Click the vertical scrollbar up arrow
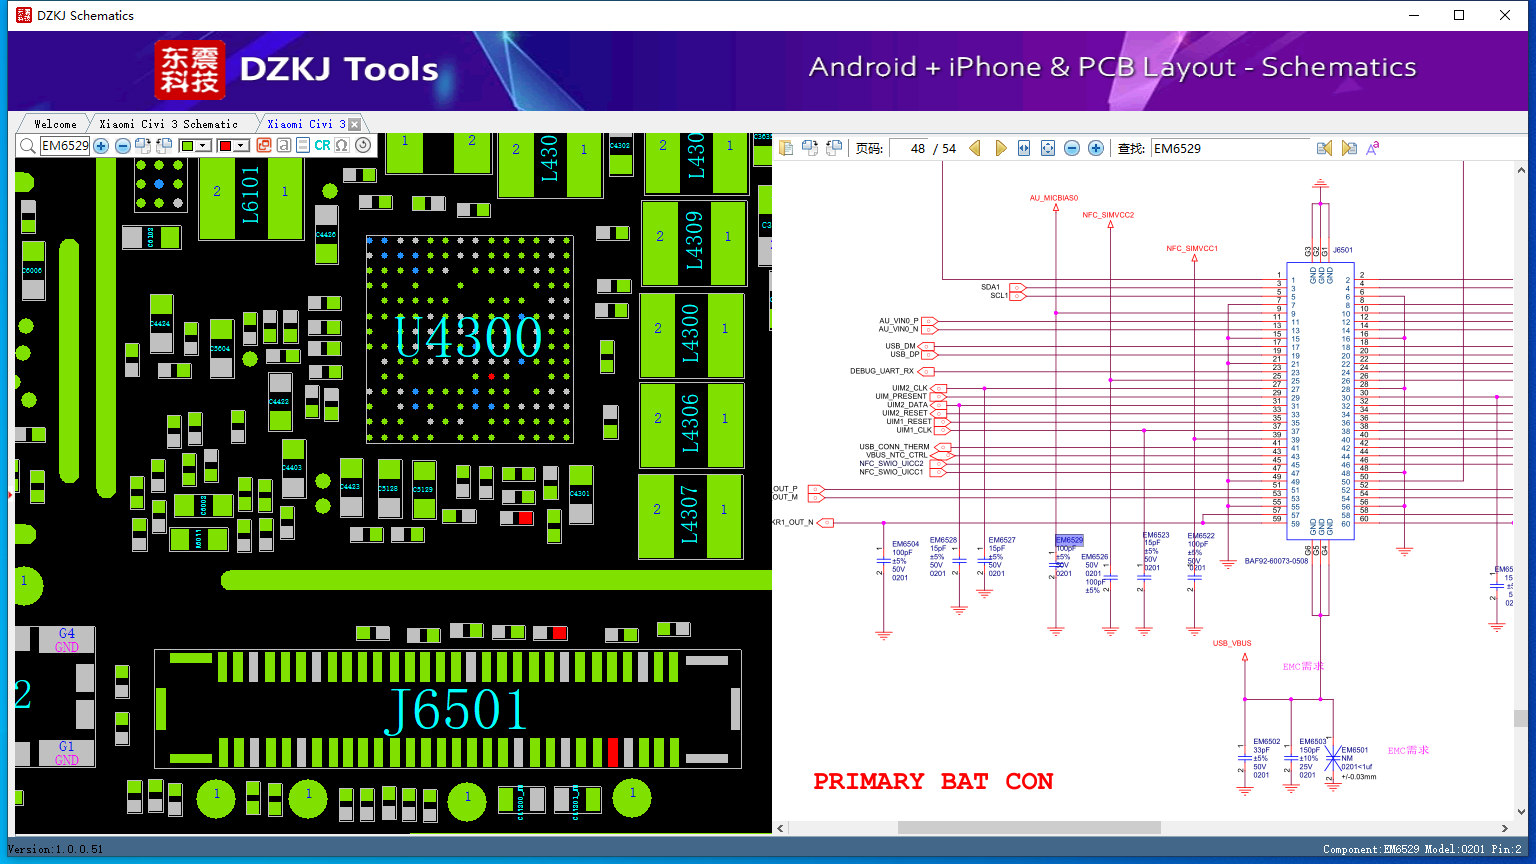The image size is (1536, 864). pyautogui.click(x=1522, y=170)
